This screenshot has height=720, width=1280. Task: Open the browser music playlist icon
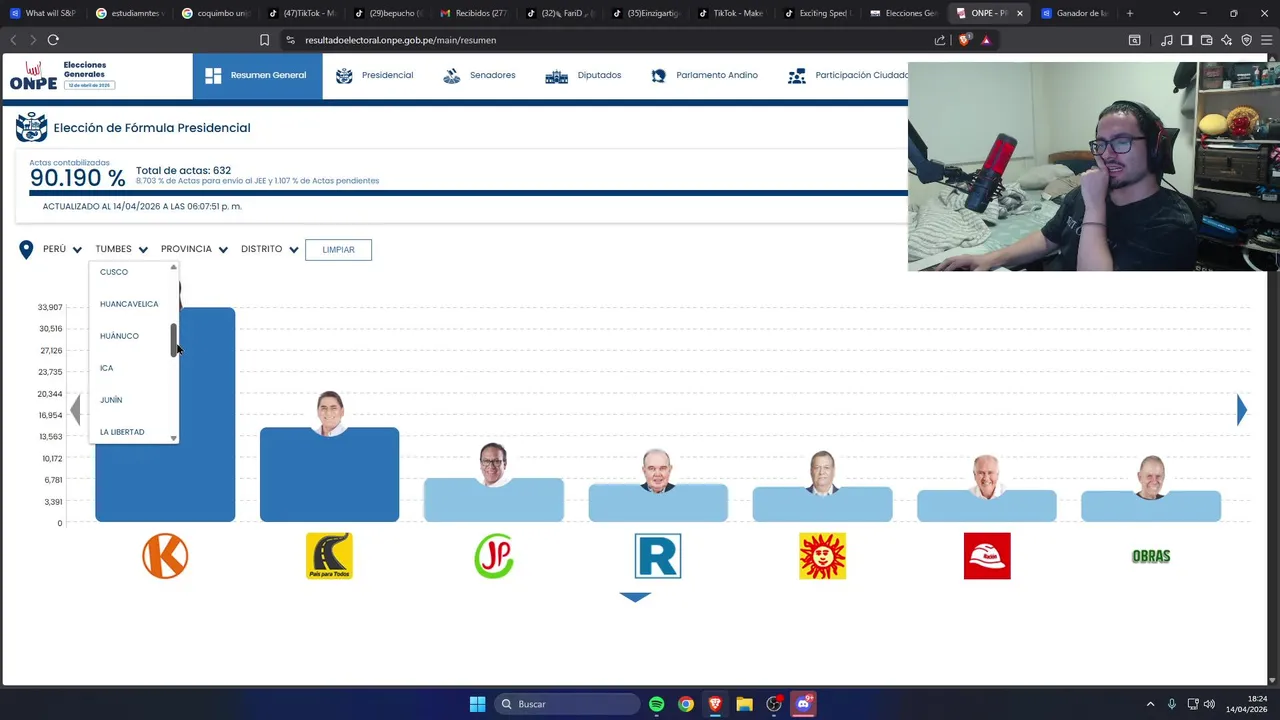pyautogui.click(x=1166, y=40)
